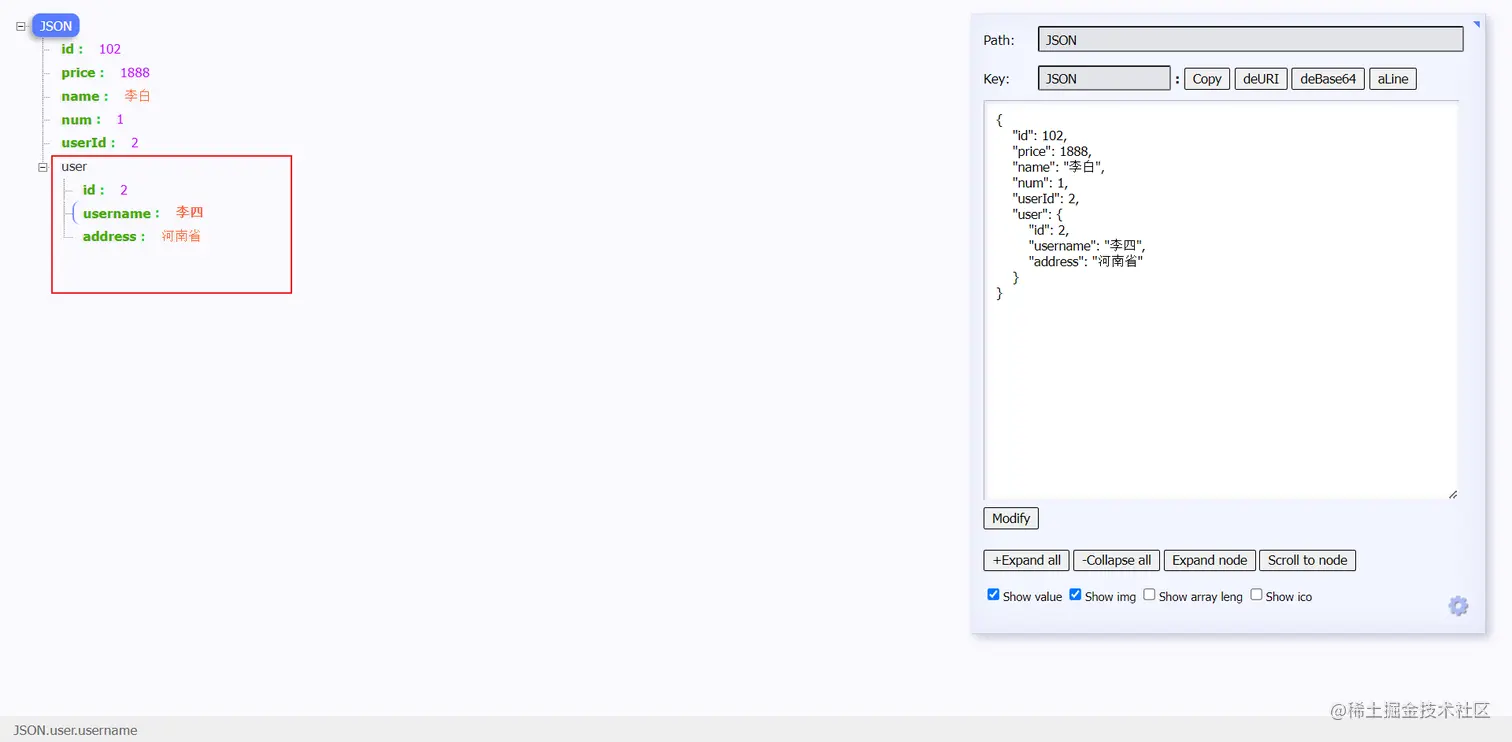Click the value 李白
1512x742 pixels.
[138, 96]
